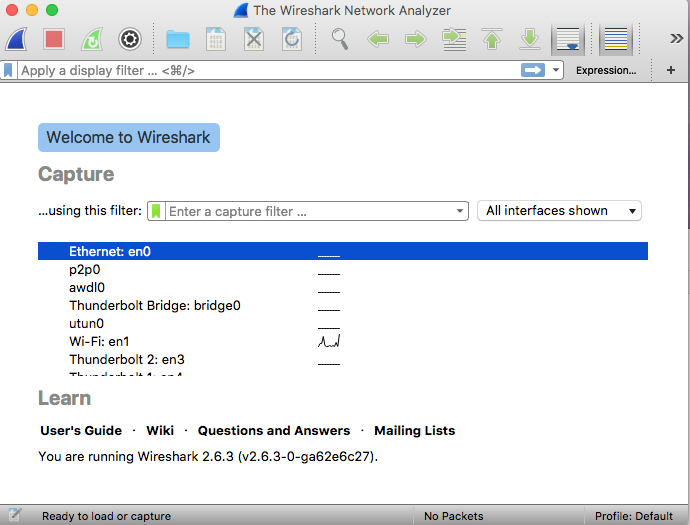The image size is (690, 525).
Task: Click Welcome to Wireshark banner
Action: click(x=129, y=137)
